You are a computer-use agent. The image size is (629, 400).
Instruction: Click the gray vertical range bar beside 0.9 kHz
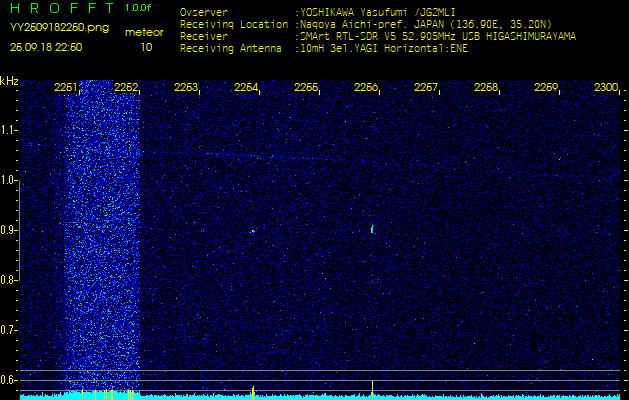pyautogui.click(x=19, y=231)
